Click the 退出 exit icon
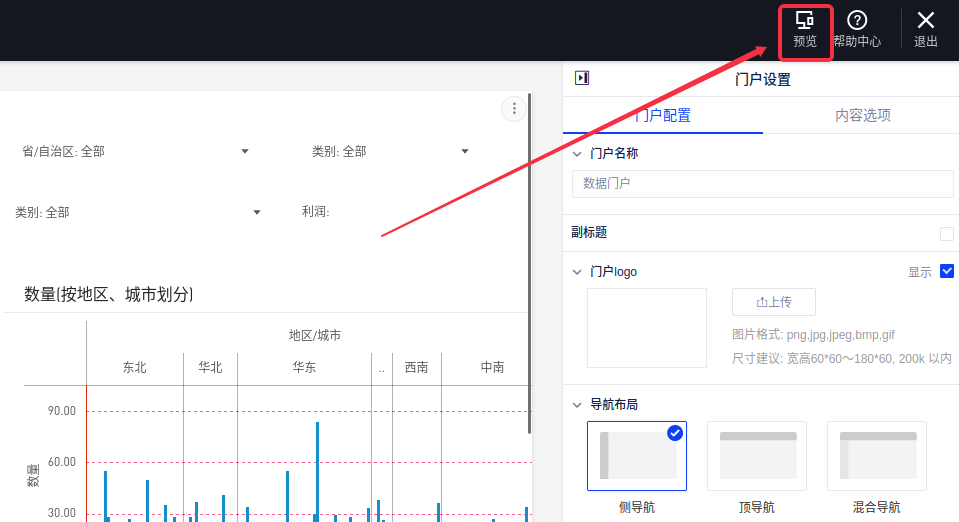Viewport: 959px width, 522px height. click(x=926, y=30)
